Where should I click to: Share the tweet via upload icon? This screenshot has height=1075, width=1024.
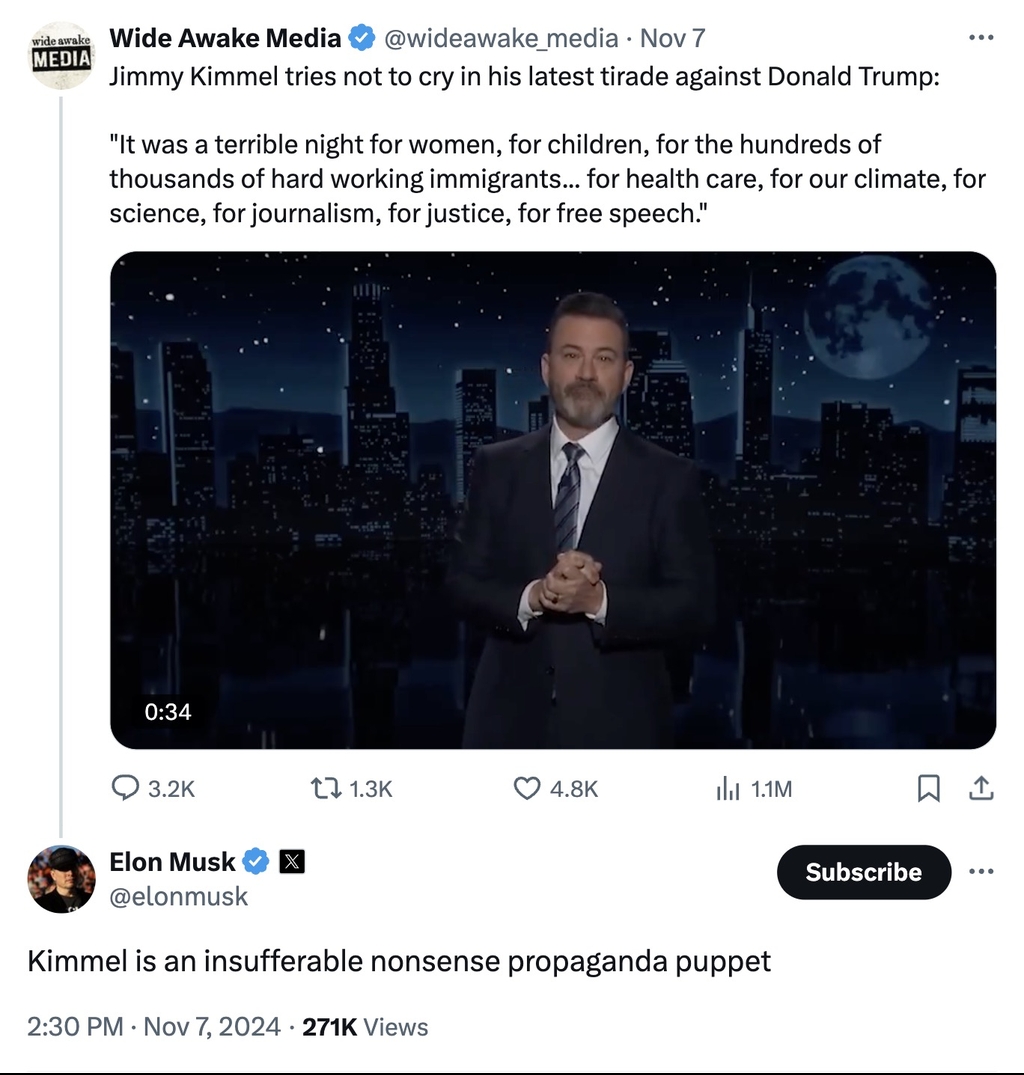(983, 789)
